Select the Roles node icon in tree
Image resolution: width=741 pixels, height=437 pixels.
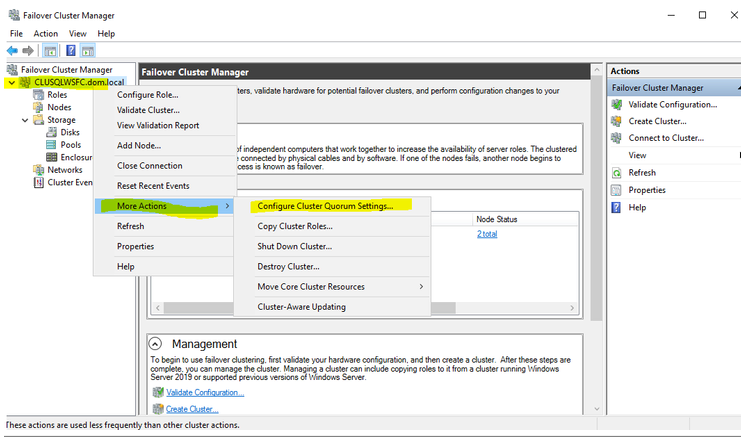(x=38, y=95)
